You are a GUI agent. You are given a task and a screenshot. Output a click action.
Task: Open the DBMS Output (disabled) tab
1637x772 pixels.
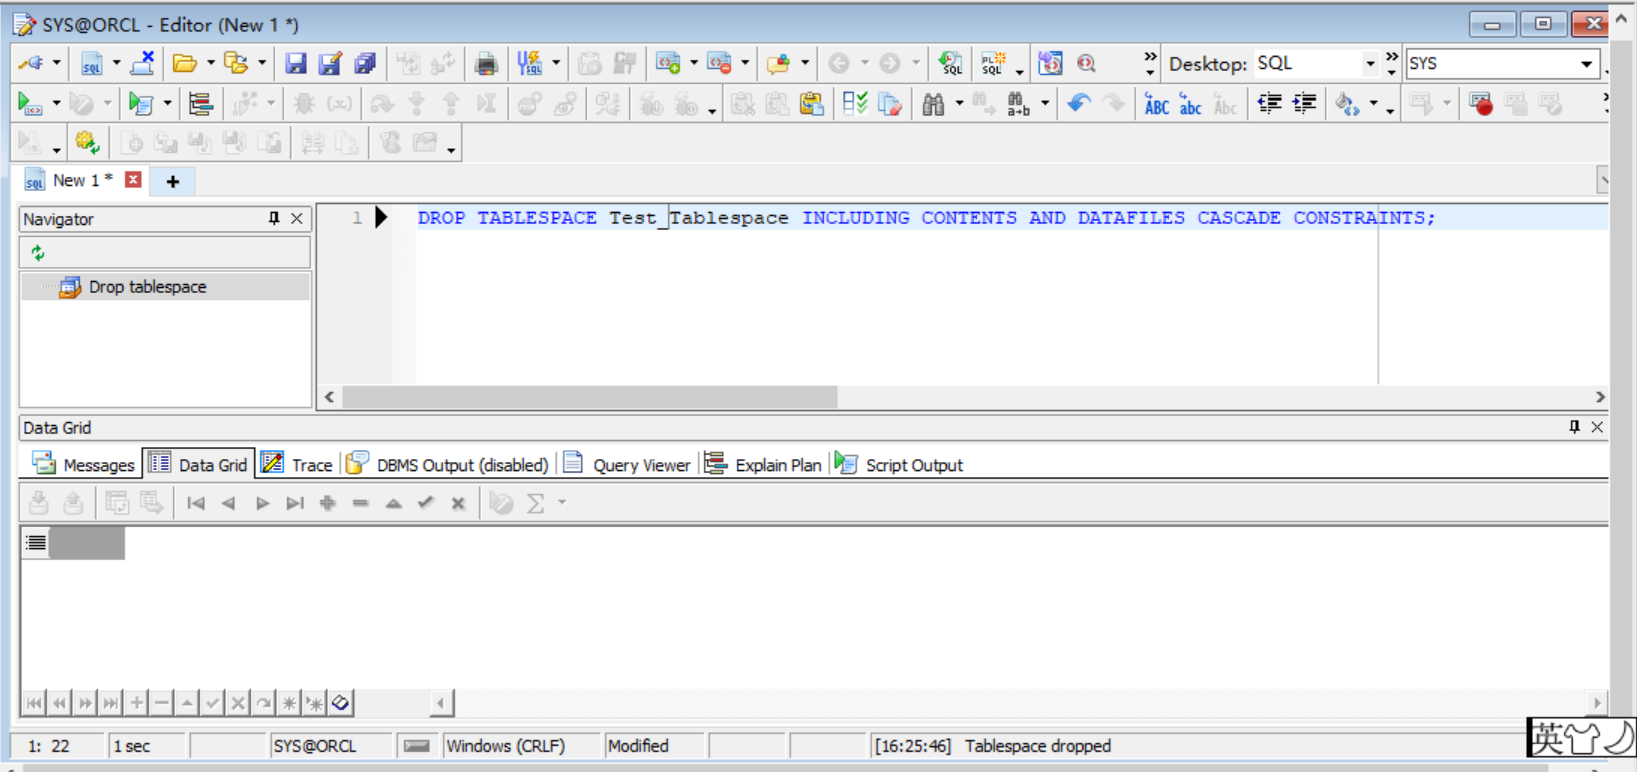(448, 464)
